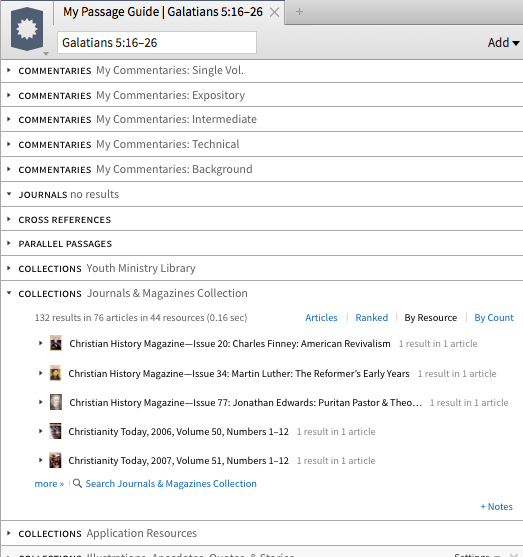
Task: Switch results view to Ranked
Action: [372, 318]
